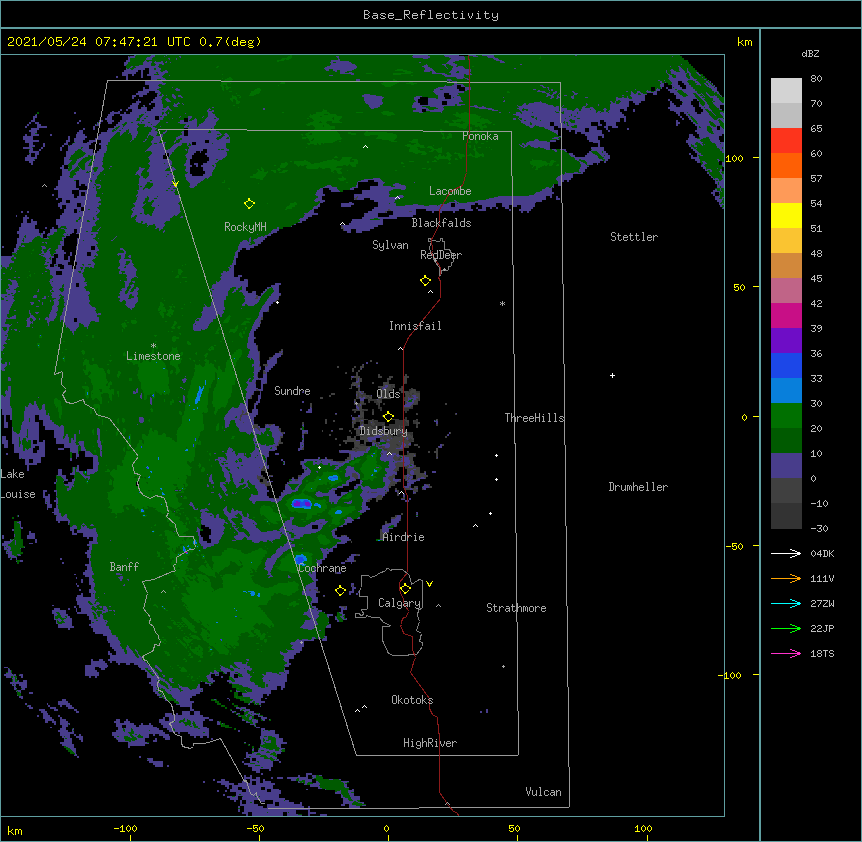862x842 pixels.
Task: Click the white 04DK arrow in legend
Action: pos(786,553)
